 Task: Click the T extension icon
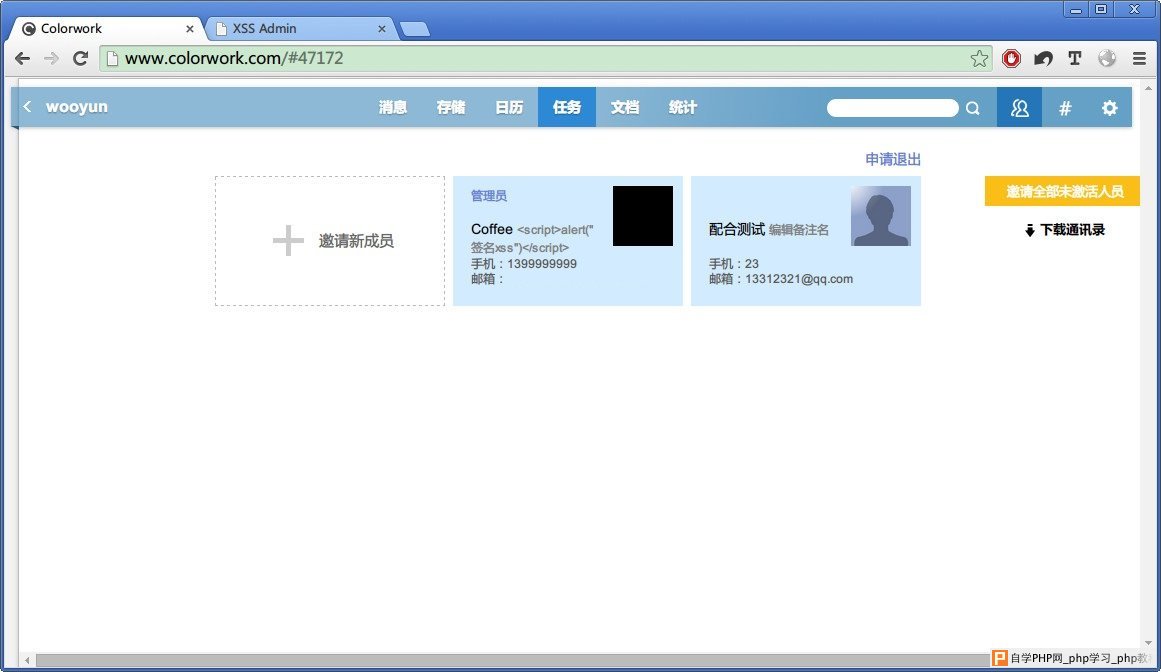coord(1075,58)
